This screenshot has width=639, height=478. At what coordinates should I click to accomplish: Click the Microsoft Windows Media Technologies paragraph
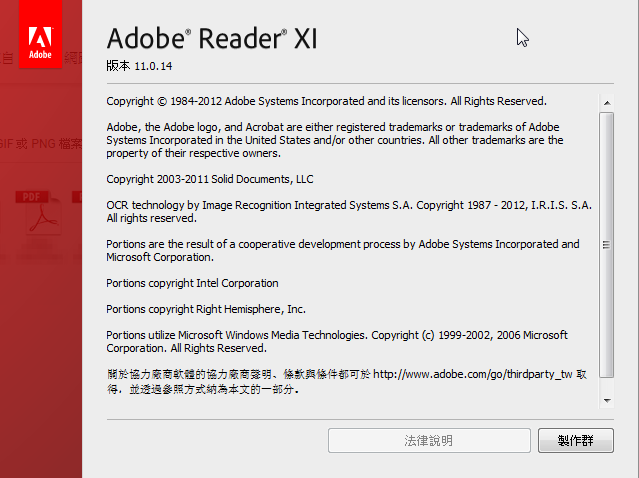pos(337,341)
